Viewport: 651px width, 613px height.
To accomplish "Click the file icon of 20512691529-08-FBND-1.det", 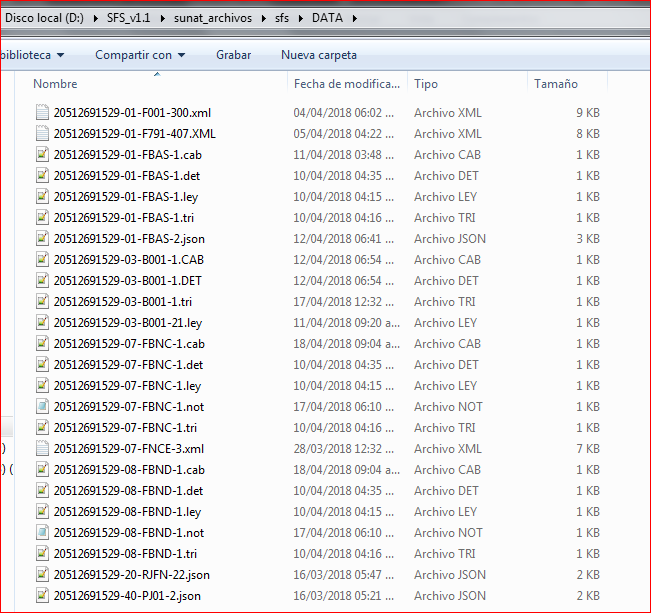I will [42, 491].
